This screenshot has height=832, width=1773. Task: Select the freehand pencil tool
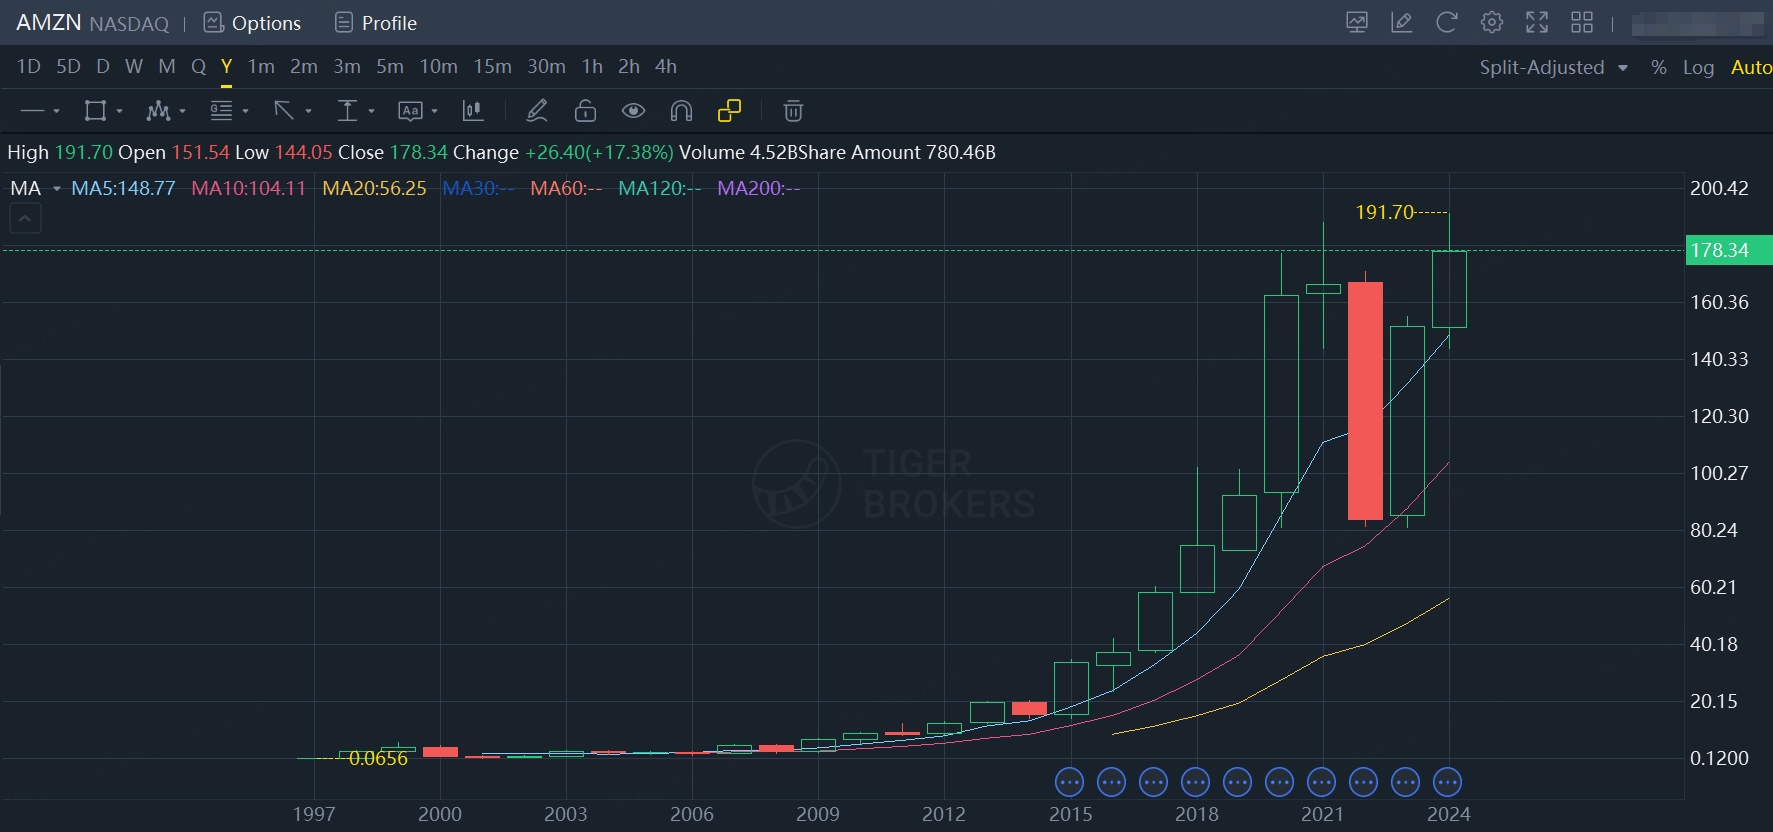pos(537,111)
